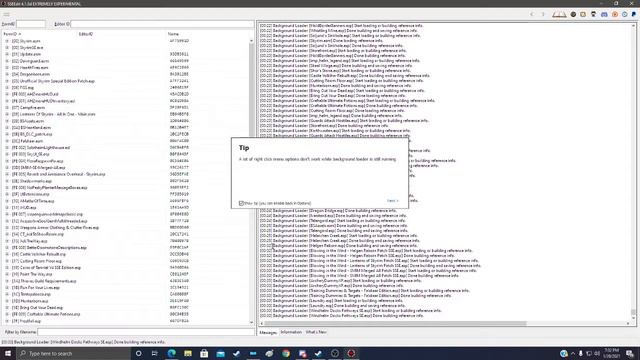Click the microphone icon in system tray
This screenshot has height=360, width=640.
580,353
